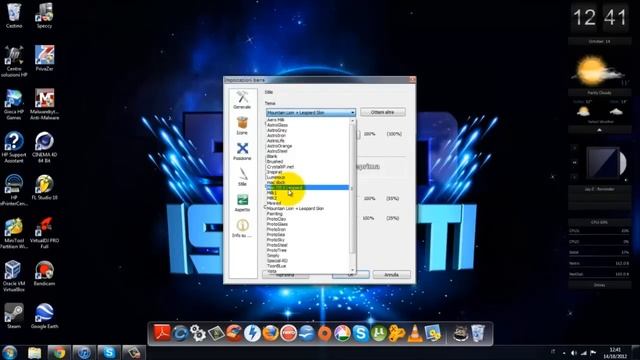Launch uTorrent from the dock
640x360 pixels.
378,333
